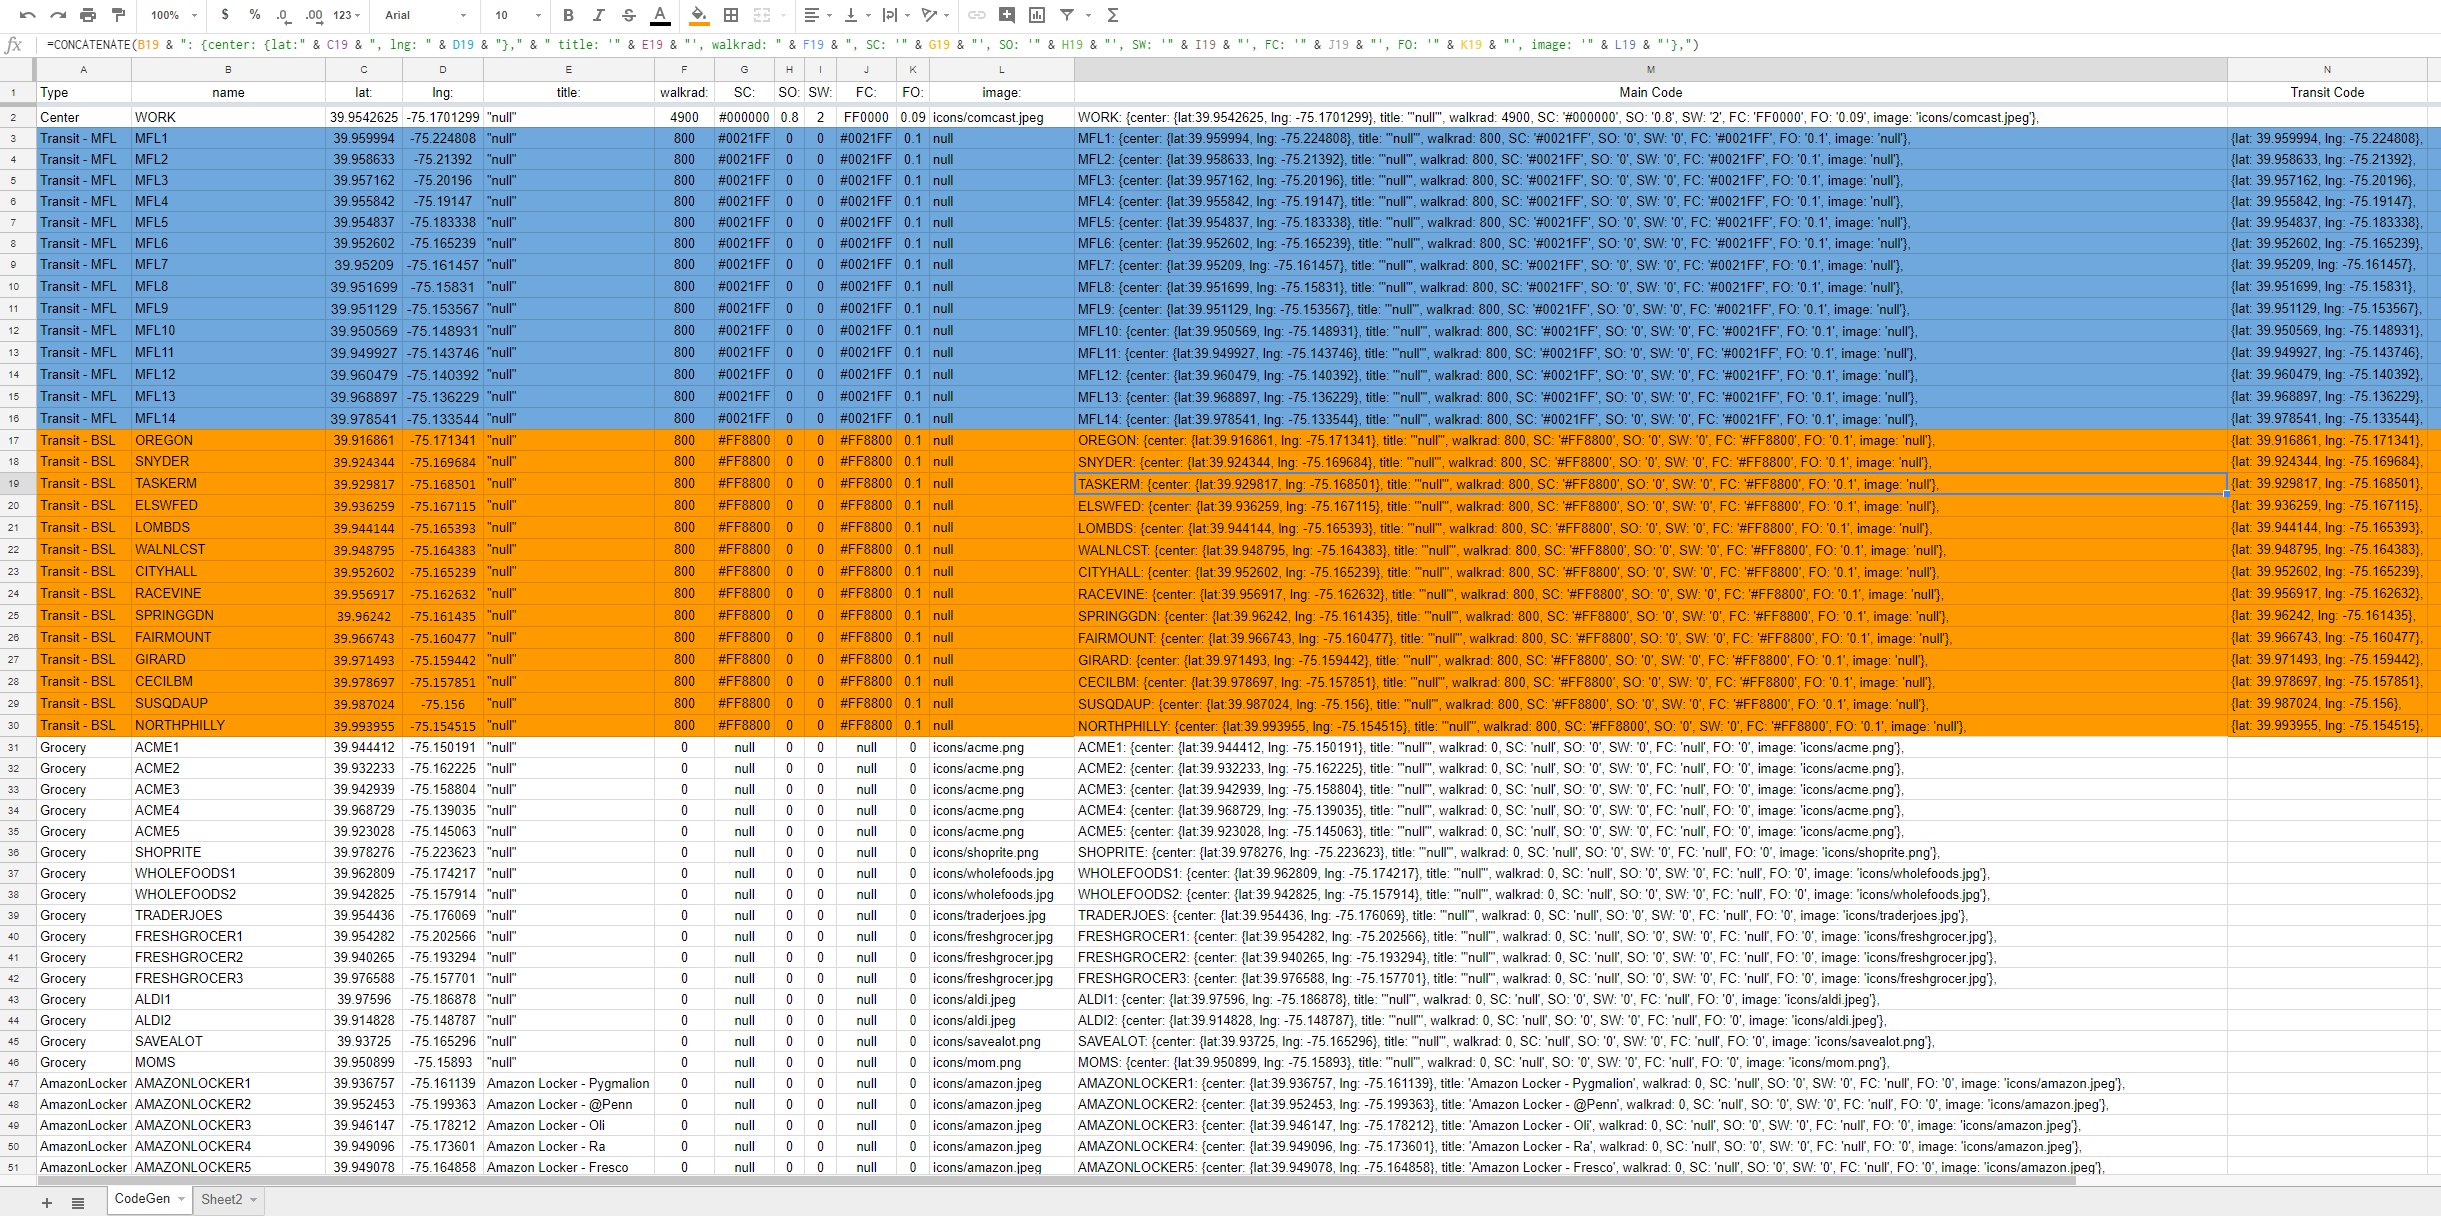Viewport: 2441px width, 1216px height.
Task: Show the all sheets list
Action: coord(78,1202)
